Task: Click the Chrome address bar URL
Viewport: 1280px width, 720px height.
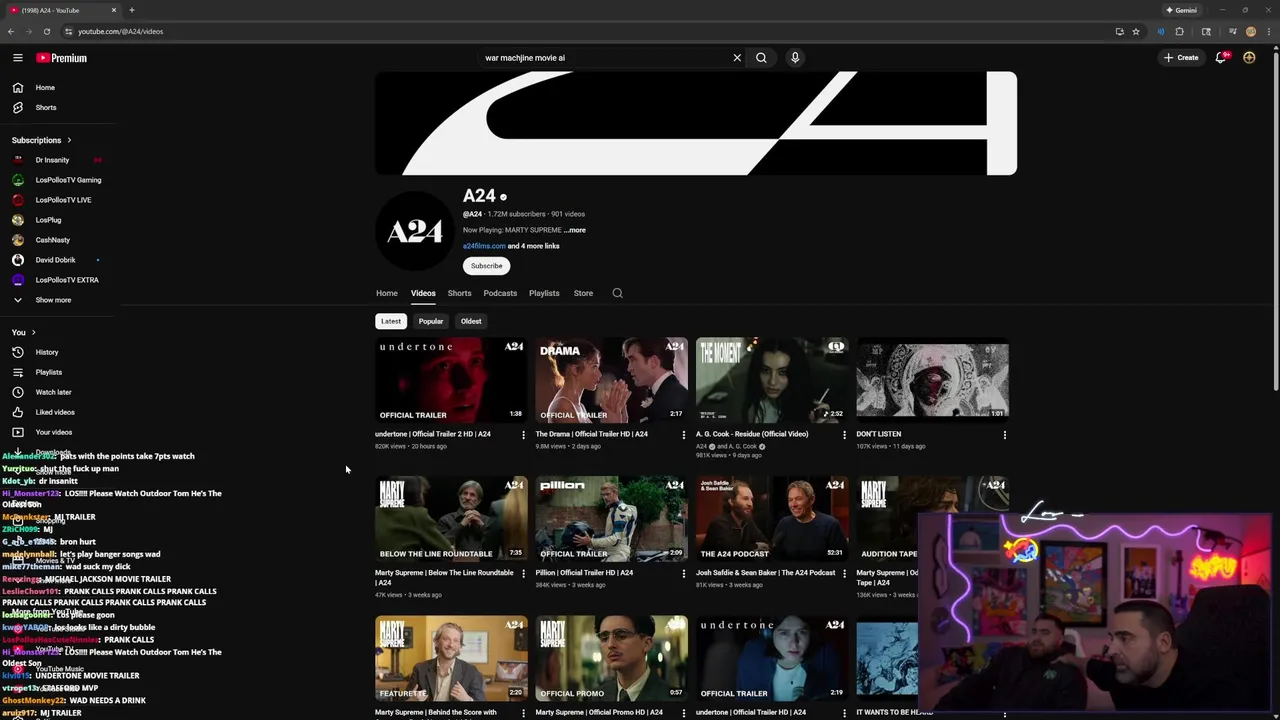Action: [x=121, y=31]
